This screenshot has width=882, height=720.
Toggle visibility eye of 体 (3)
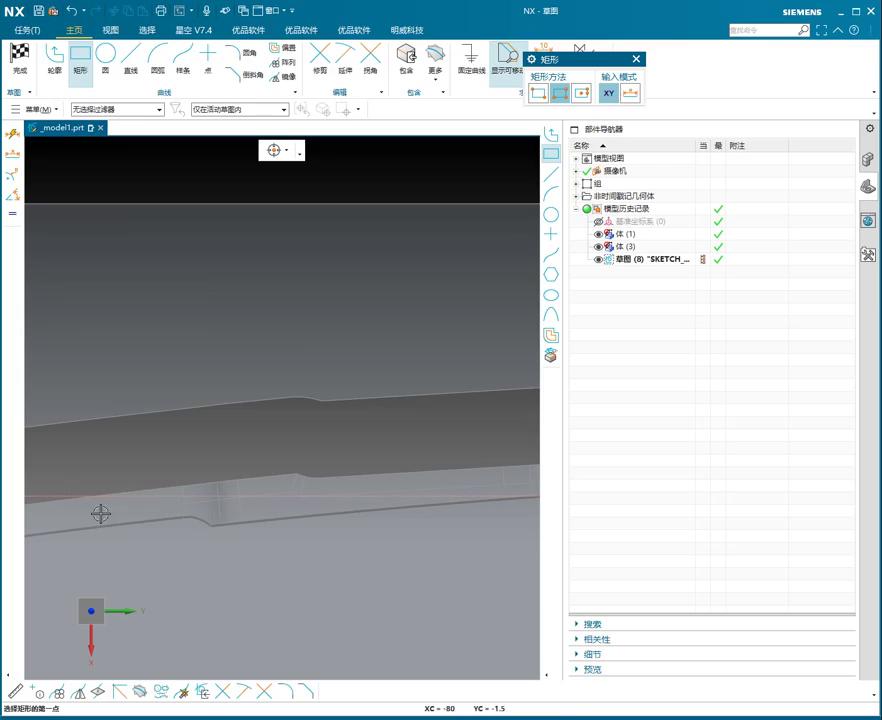599,246
